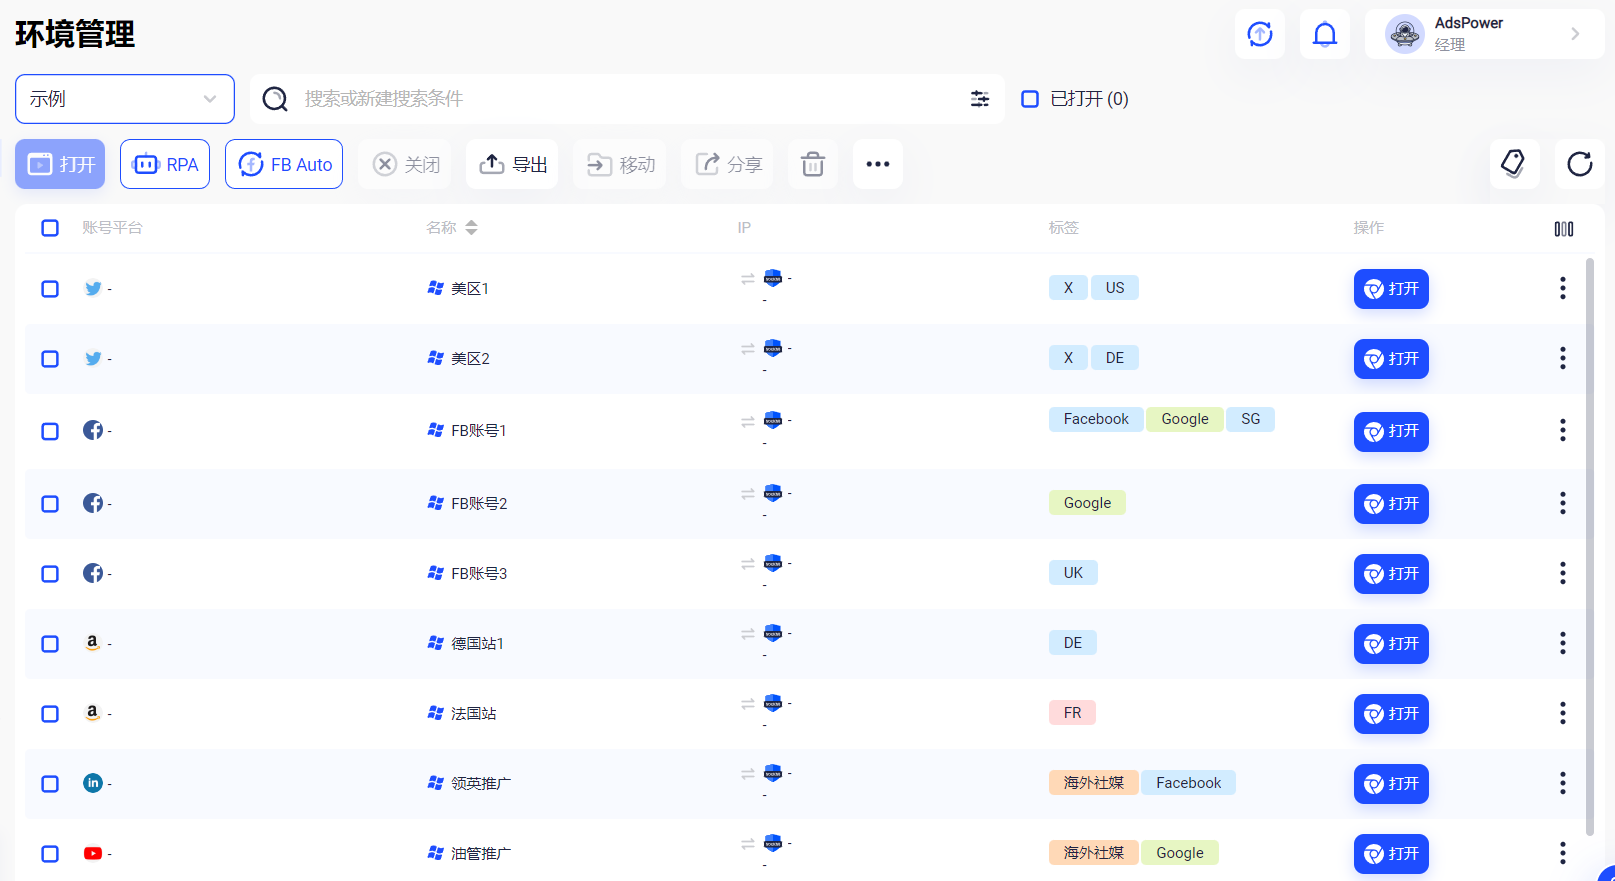Open the tag management icon
Viewport: 1615px width, 881px height.
[x=1513, y=164]
